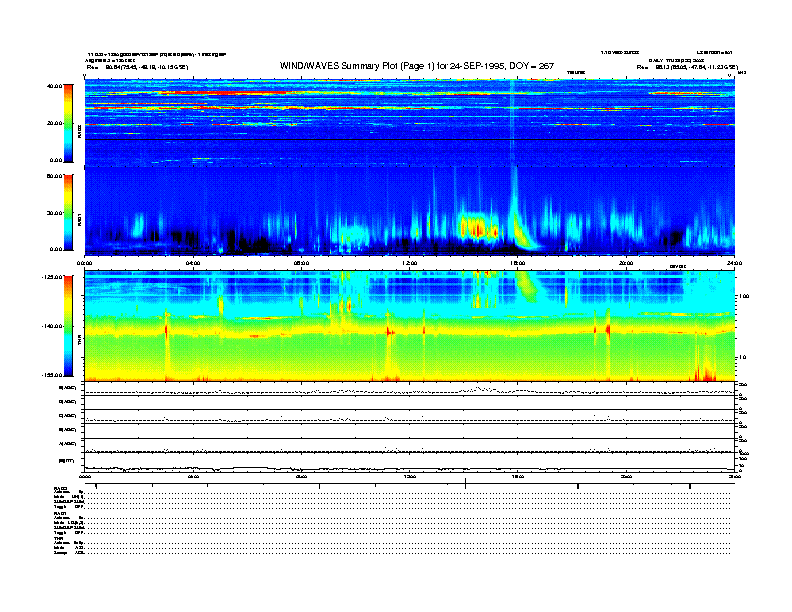792x612 pixels.
Task: Click the -140.00 label on TNR color scale
Action: point(53,326)
